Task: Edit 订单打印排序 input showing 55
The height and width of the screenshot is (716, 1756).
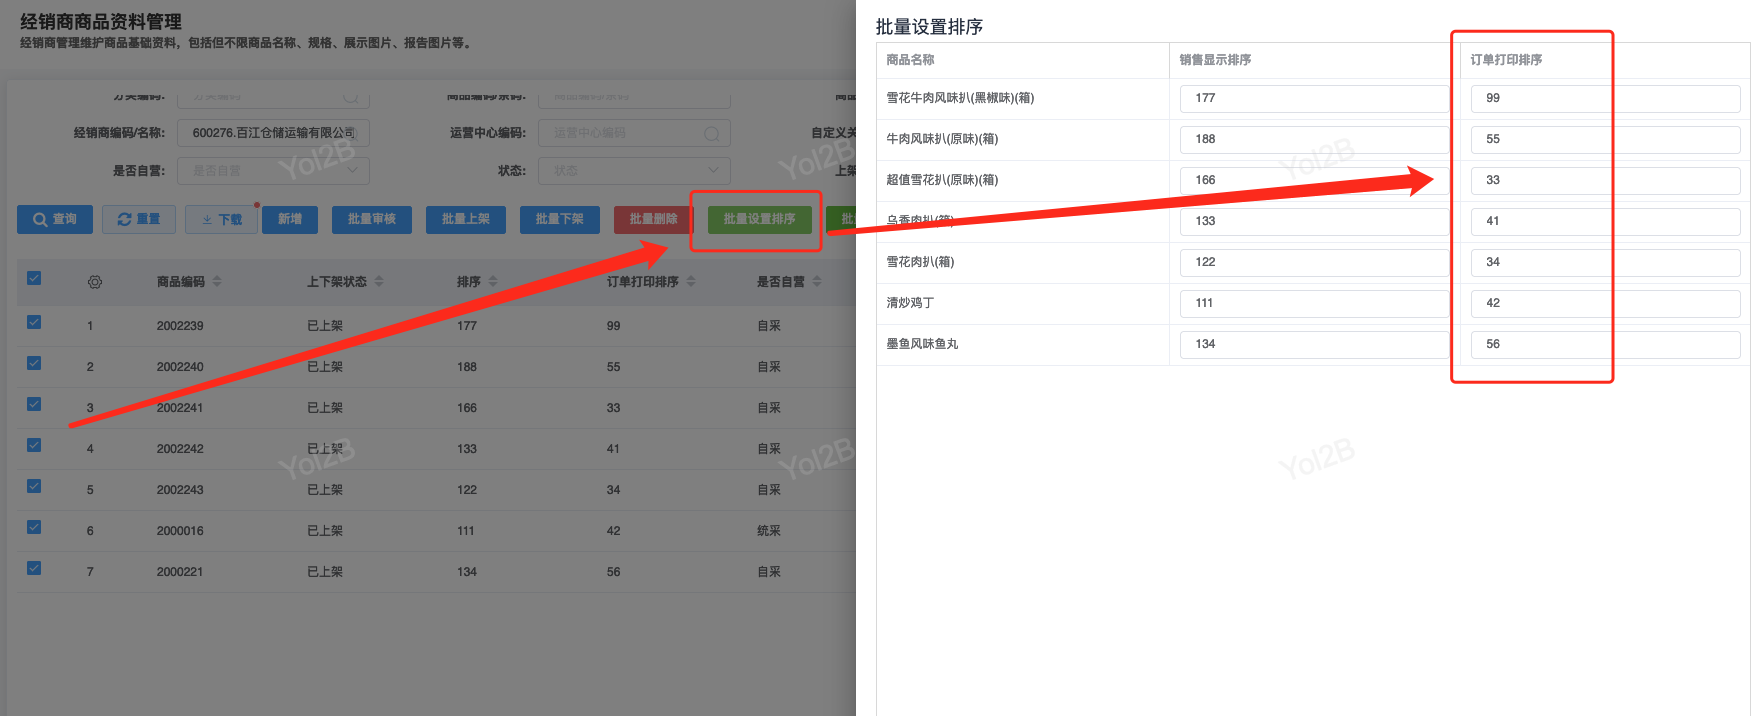Action: [x=1606, y=139]
